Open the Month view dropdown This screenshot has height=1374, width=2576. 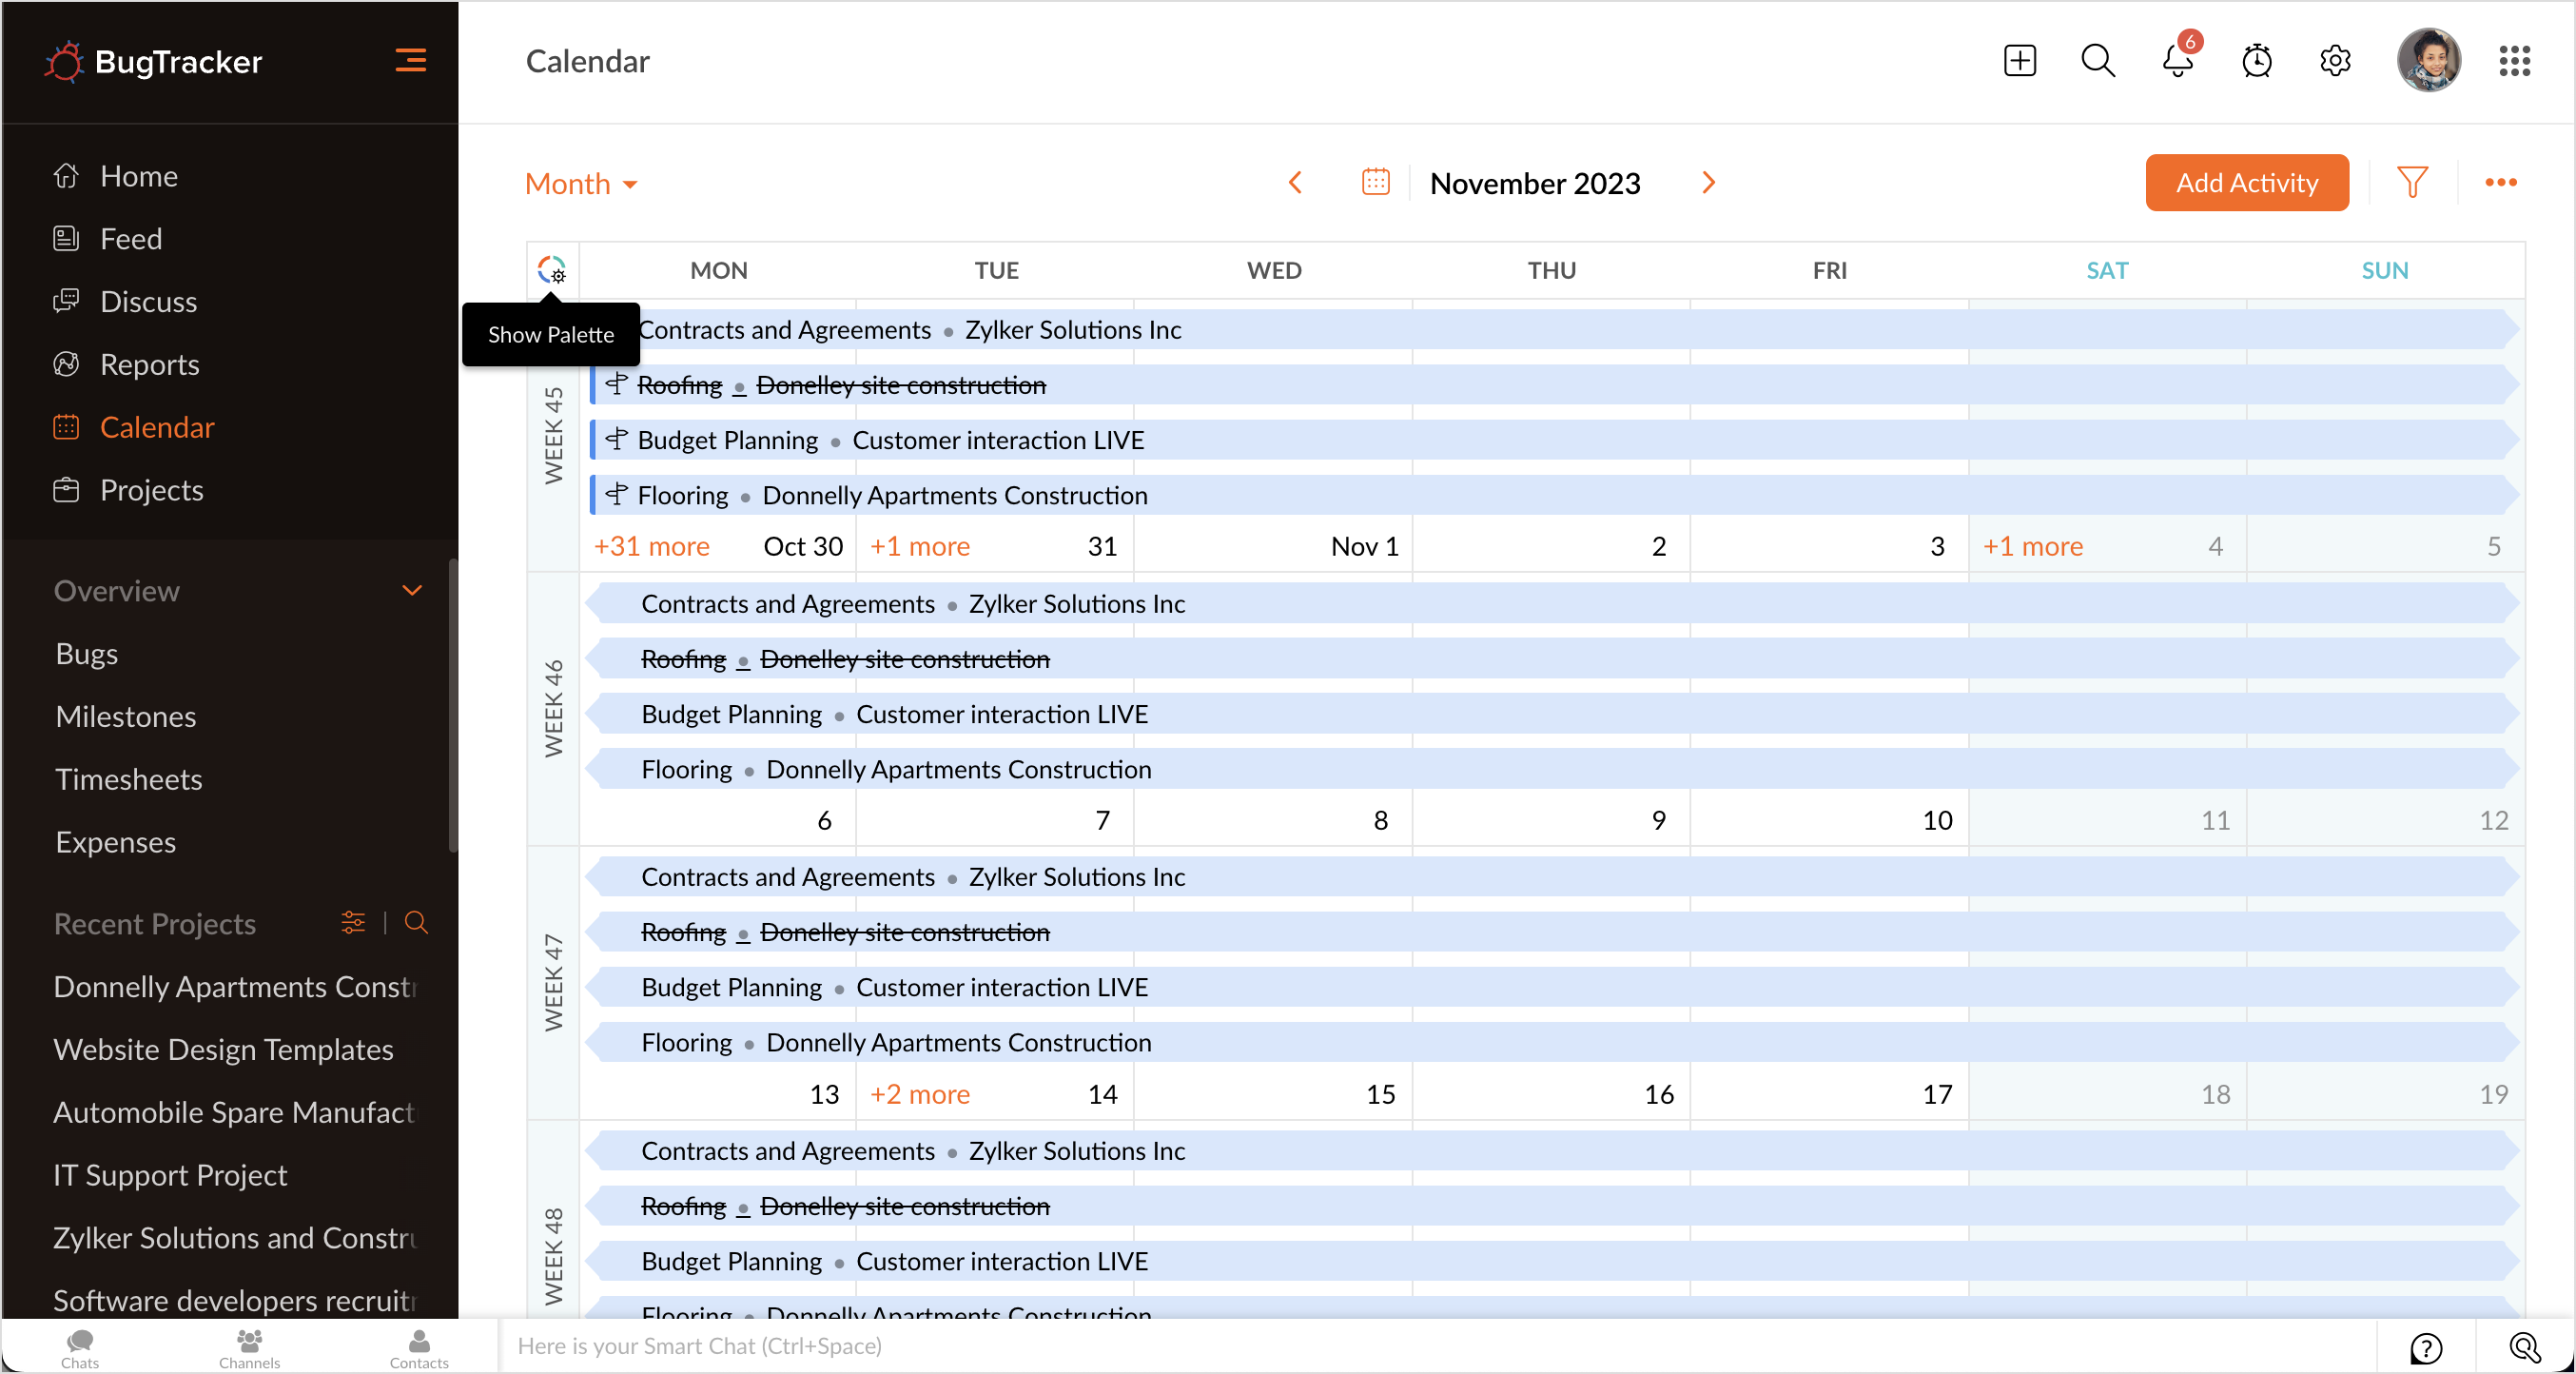(581, 184)
